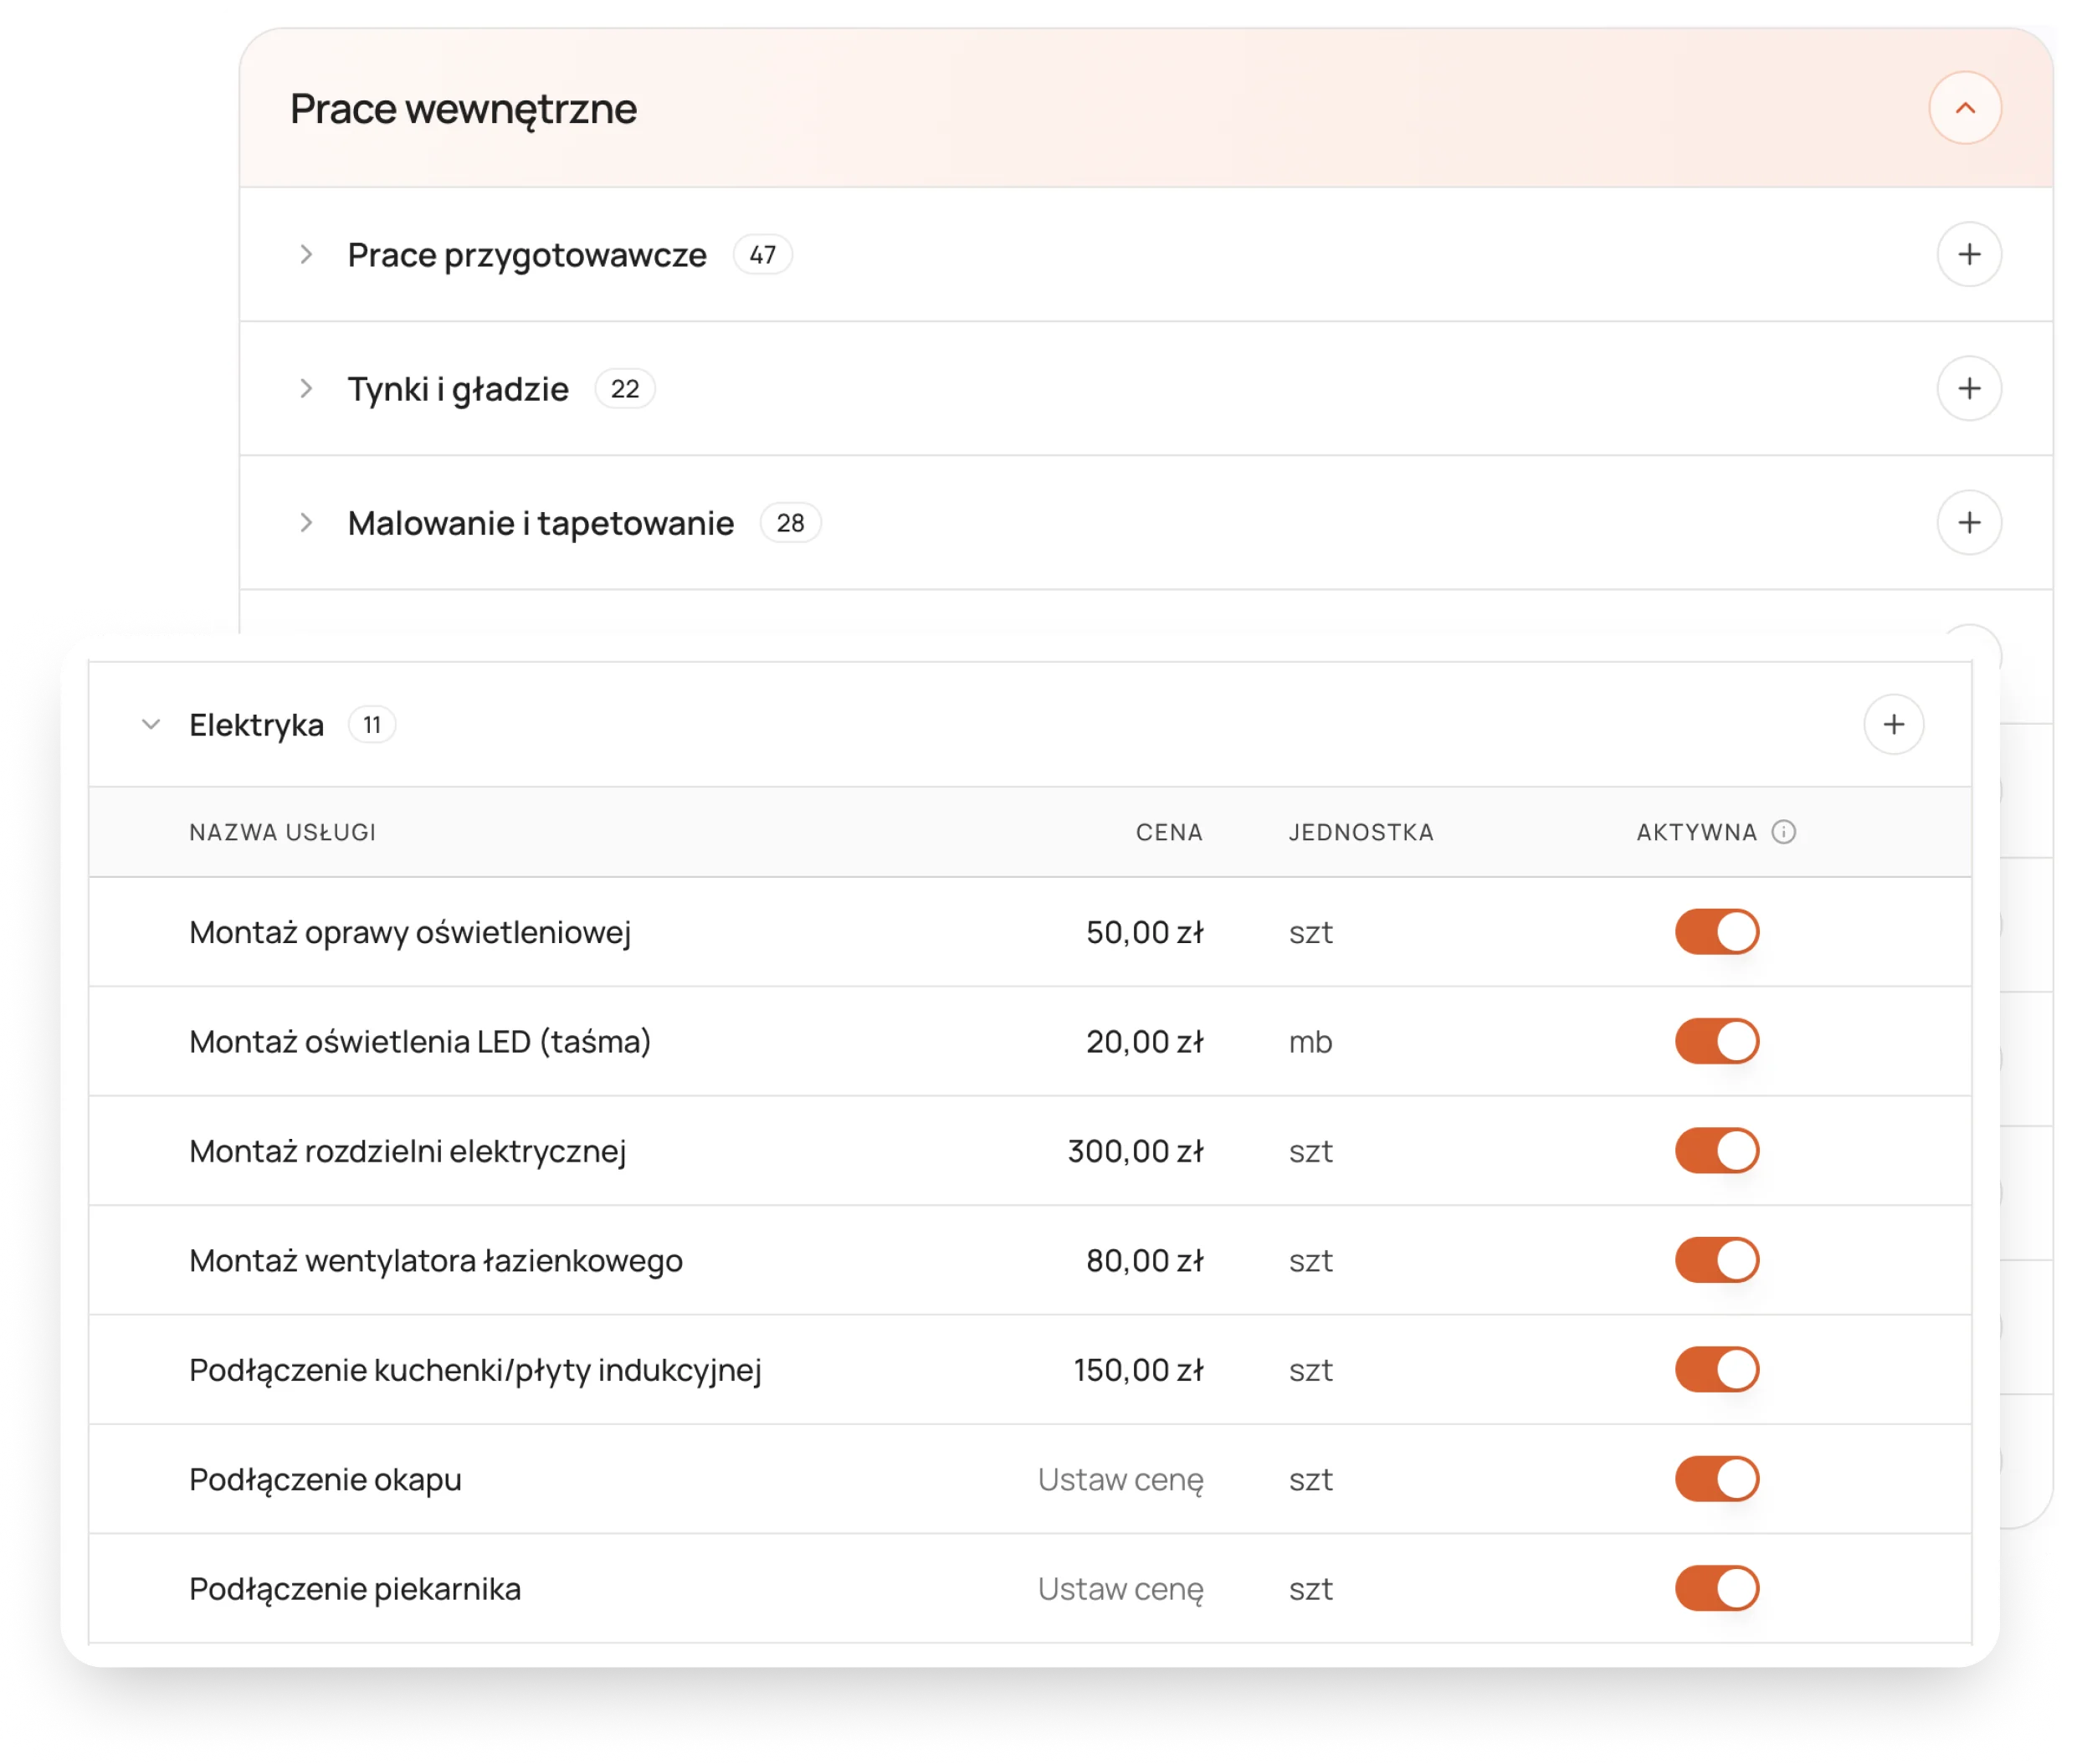Screen dimensions: 2082x1764
Task: Click the Prace wewnętrzne heading
Action: click(463, 109)
